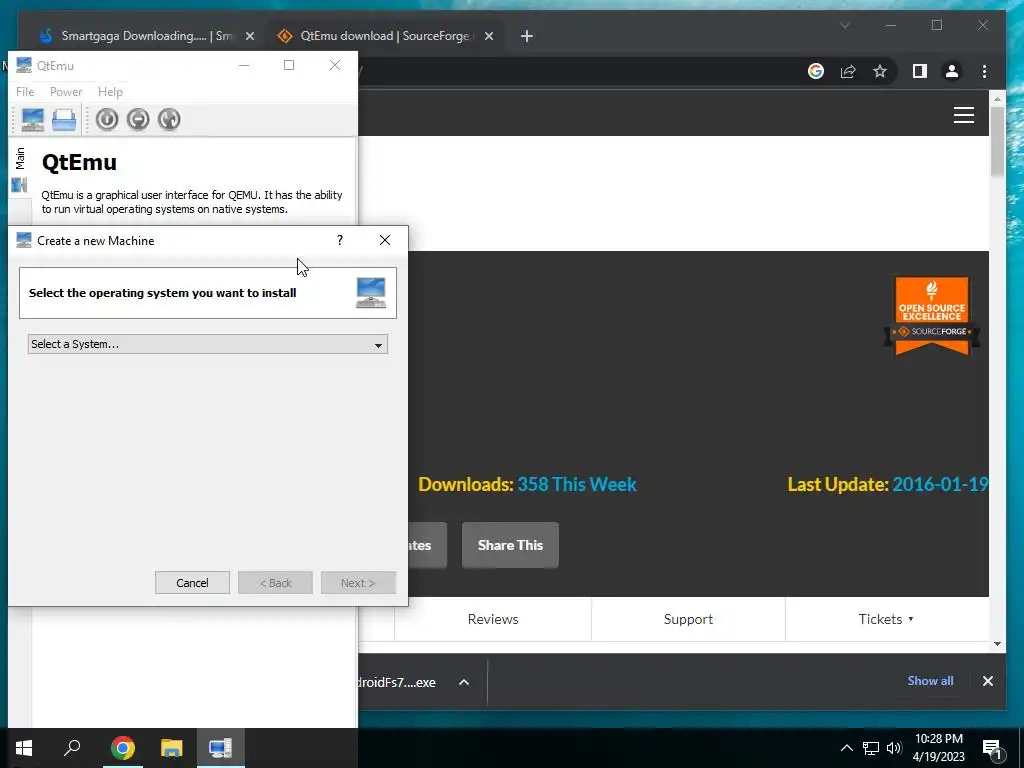
Task: Click the Open Machine toolbar icon in QtEmu
Action: pos(64,120)
